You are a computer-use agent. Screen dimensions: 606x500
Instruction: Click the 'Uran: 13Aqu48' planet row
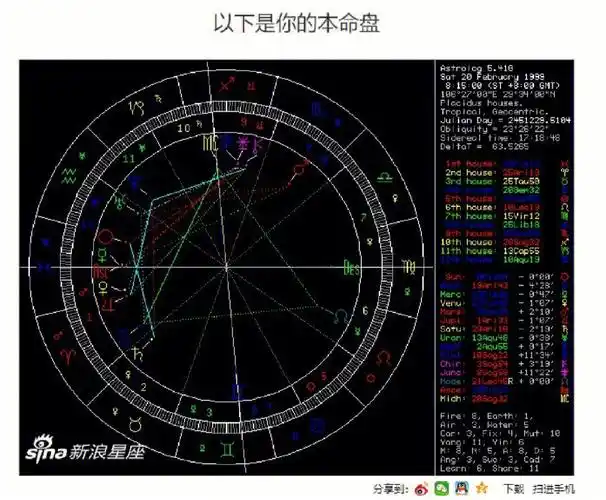[497, 338]
